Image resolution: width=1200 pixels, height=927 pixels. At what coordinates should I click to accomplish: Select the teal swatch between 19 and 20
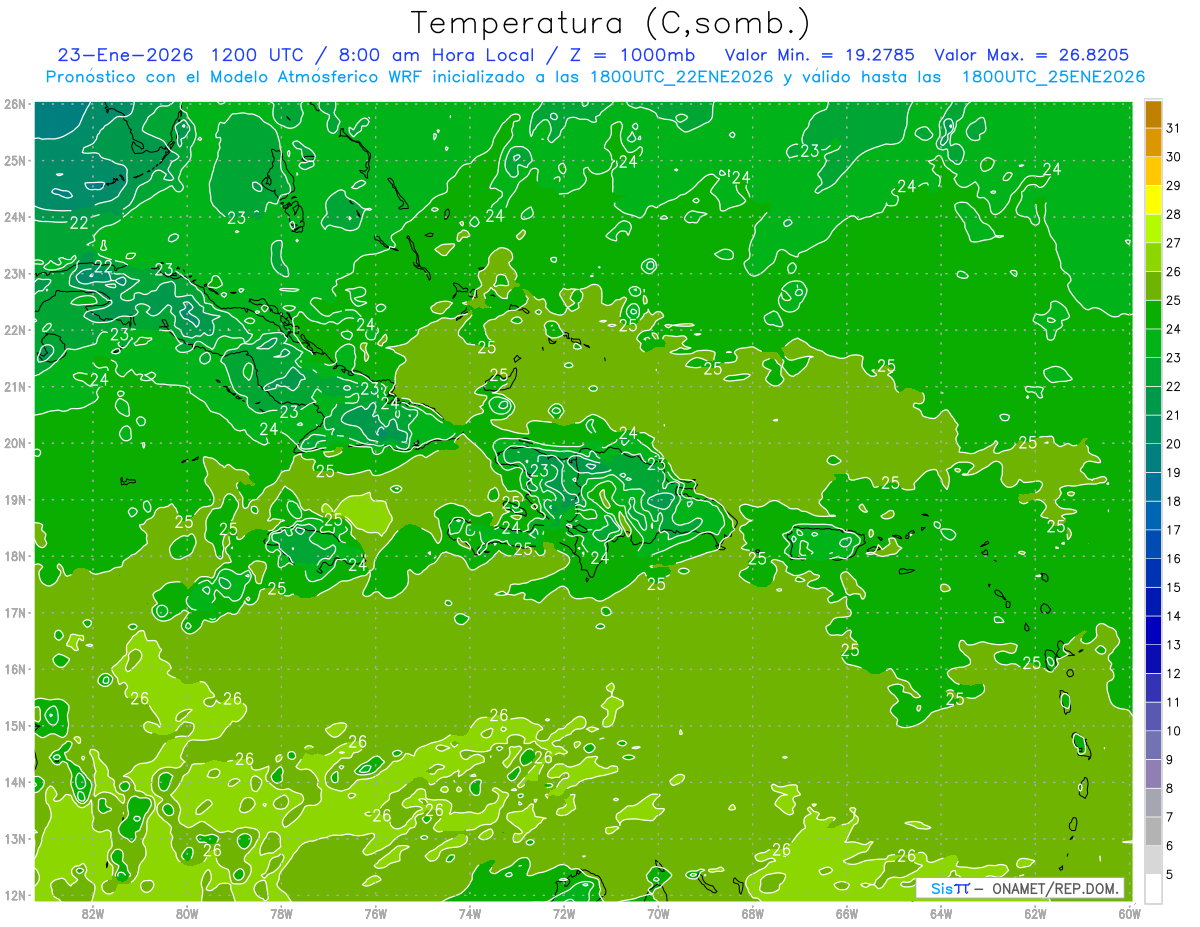1153,457
